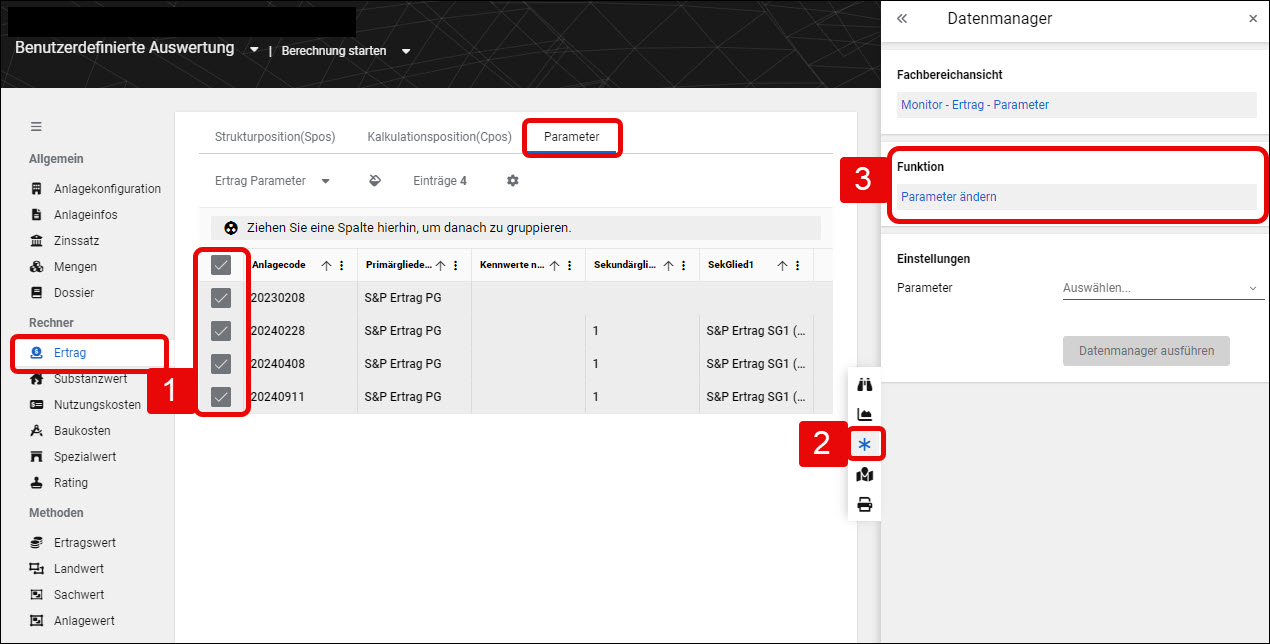Switch to the Kalkulationsposition(Cpos) tab
This screenshot has height=644, width=1270.
(440, 137)
